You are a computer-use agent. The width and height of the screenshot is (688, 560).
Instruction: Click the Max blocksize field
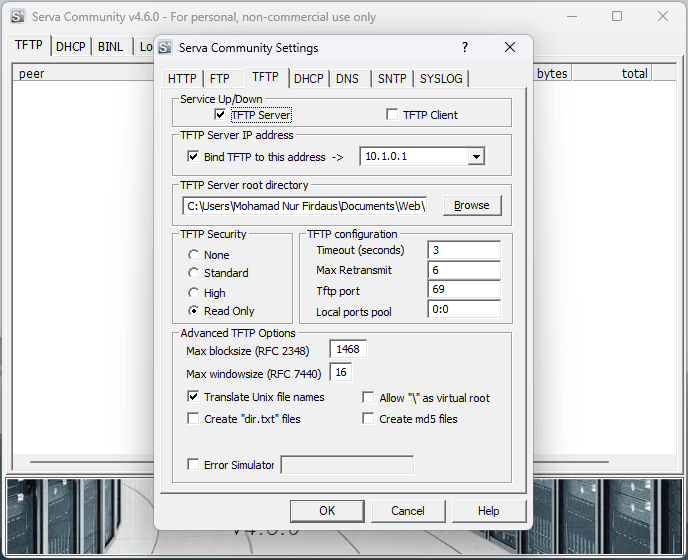348,350
